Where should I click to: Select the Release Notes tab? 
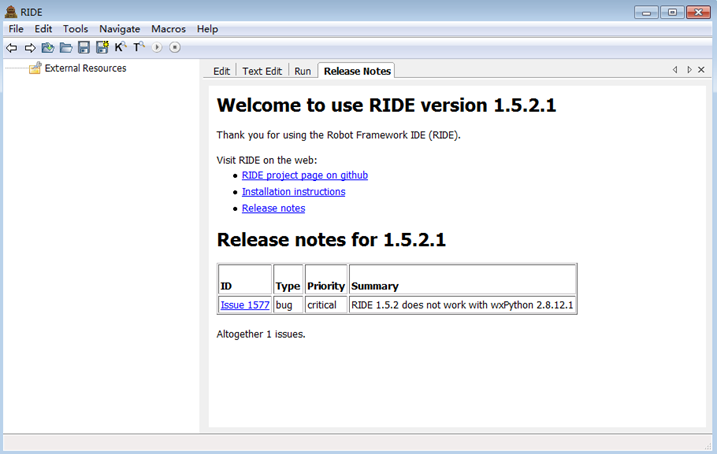tap(357, 71)
